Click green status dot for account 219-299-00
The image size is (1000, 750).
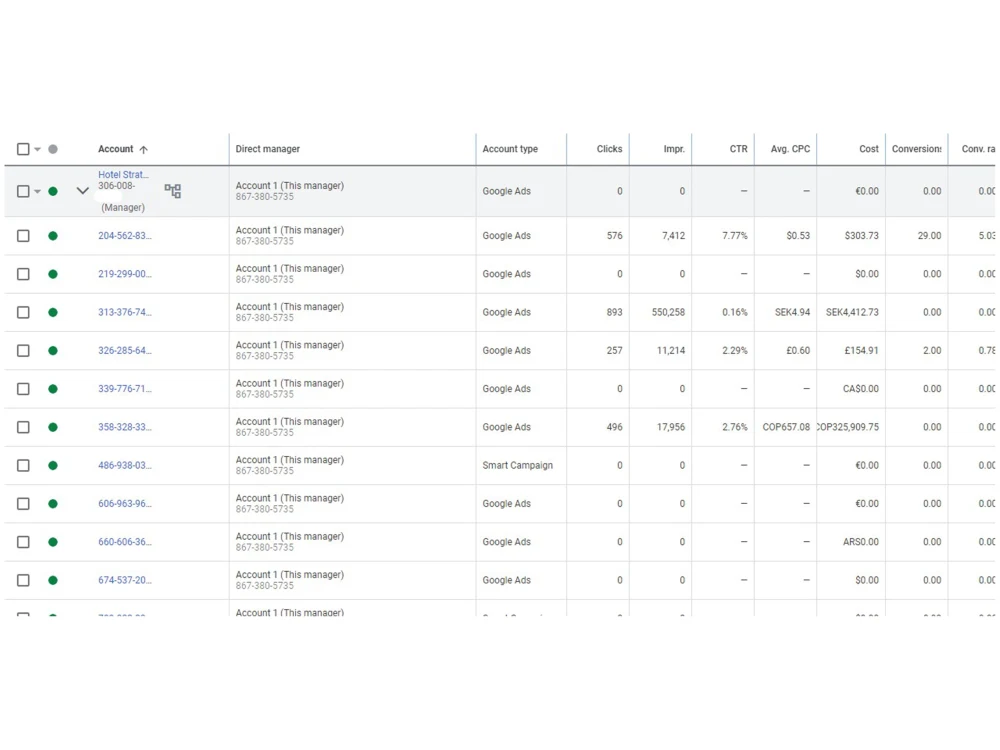pyautogui.click(x=53, y=274)
